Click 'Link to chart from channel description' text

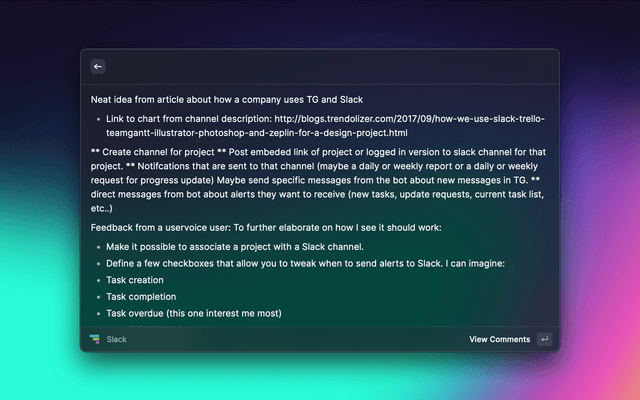coord(190,119)
